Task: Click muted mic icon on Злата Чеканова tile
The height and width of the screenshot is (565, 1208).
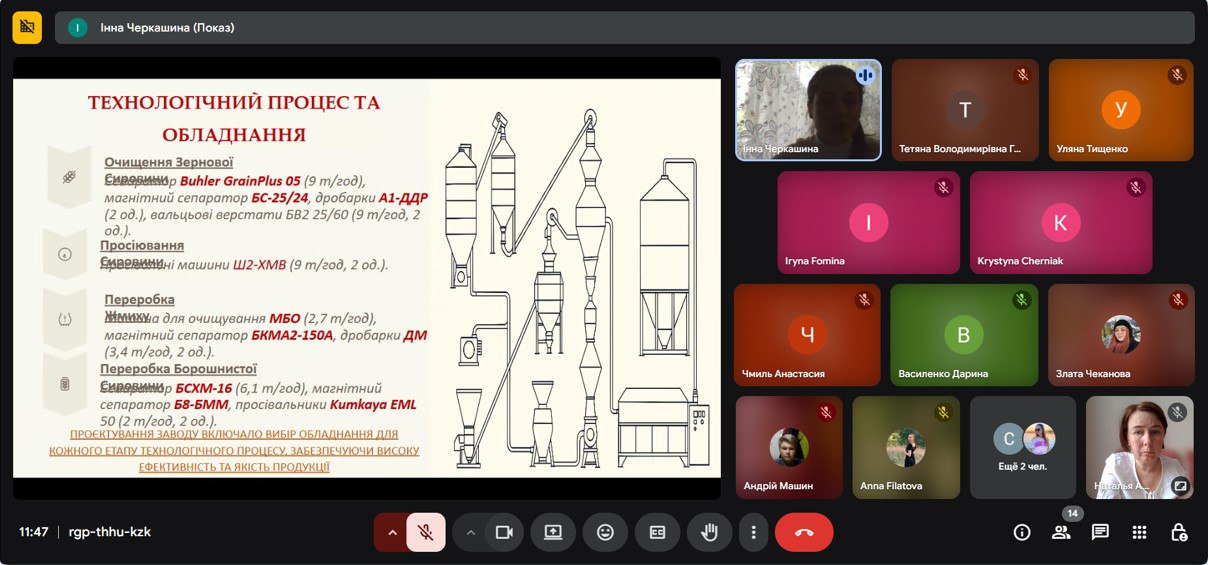Action: pos(1178,300)
